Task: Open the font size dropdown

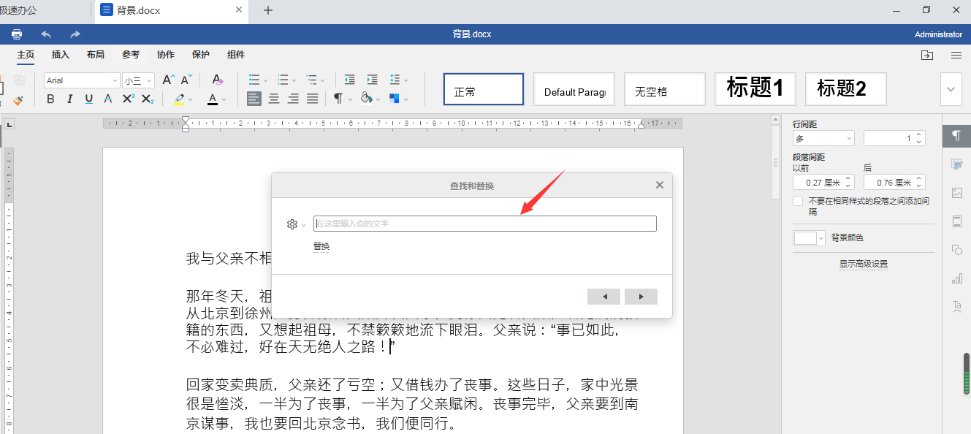Action: click(x=139, y=80)
